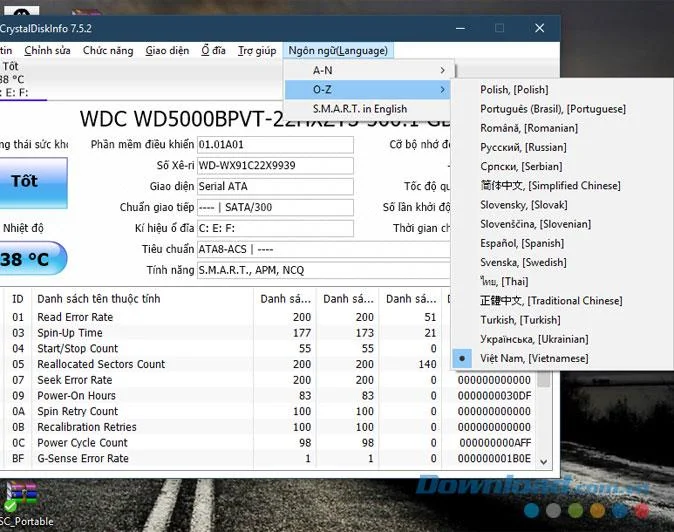Screen dimensions: 674x532
Task: Open the Chức năng menu
Action: tap(108, 51)
